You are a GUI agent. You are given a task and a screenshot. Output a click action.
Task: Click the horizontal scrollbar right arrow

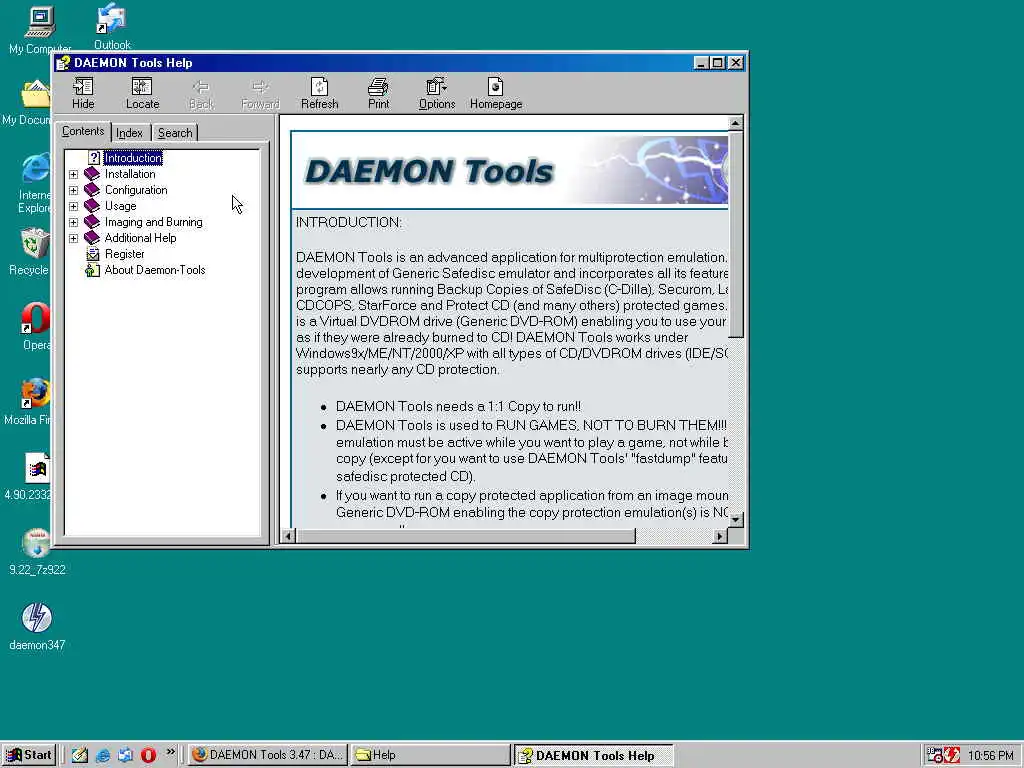pyautogui.click(x=720, y=536)
